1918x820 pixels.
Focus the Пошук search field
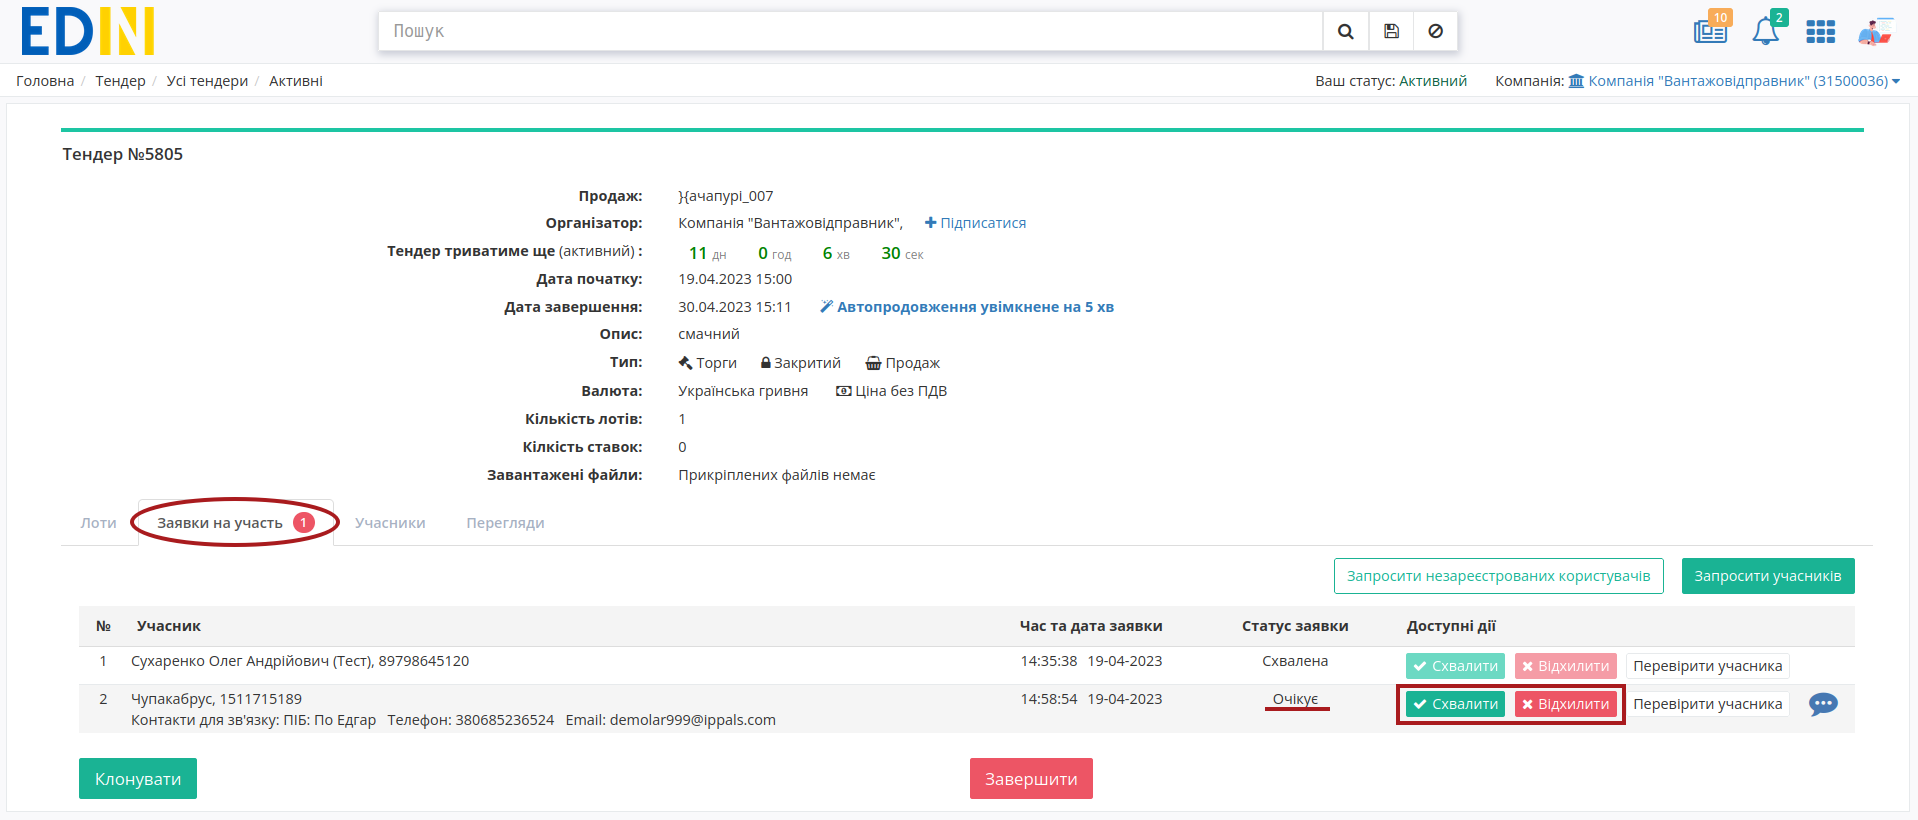pyautogui.click(x=850, y=31)
